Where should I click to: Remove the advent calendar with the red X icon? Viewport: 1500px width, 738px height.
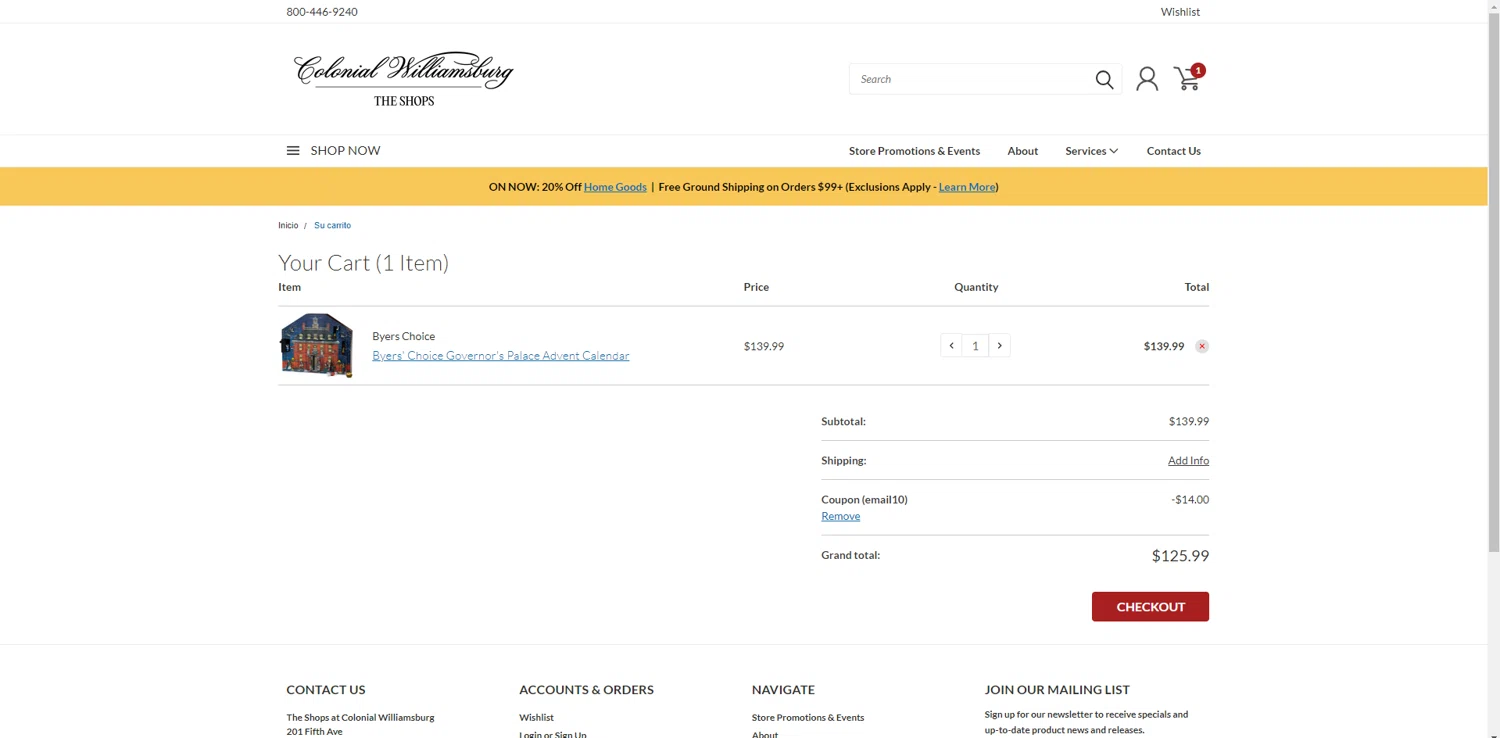(x=1202, y=346)
